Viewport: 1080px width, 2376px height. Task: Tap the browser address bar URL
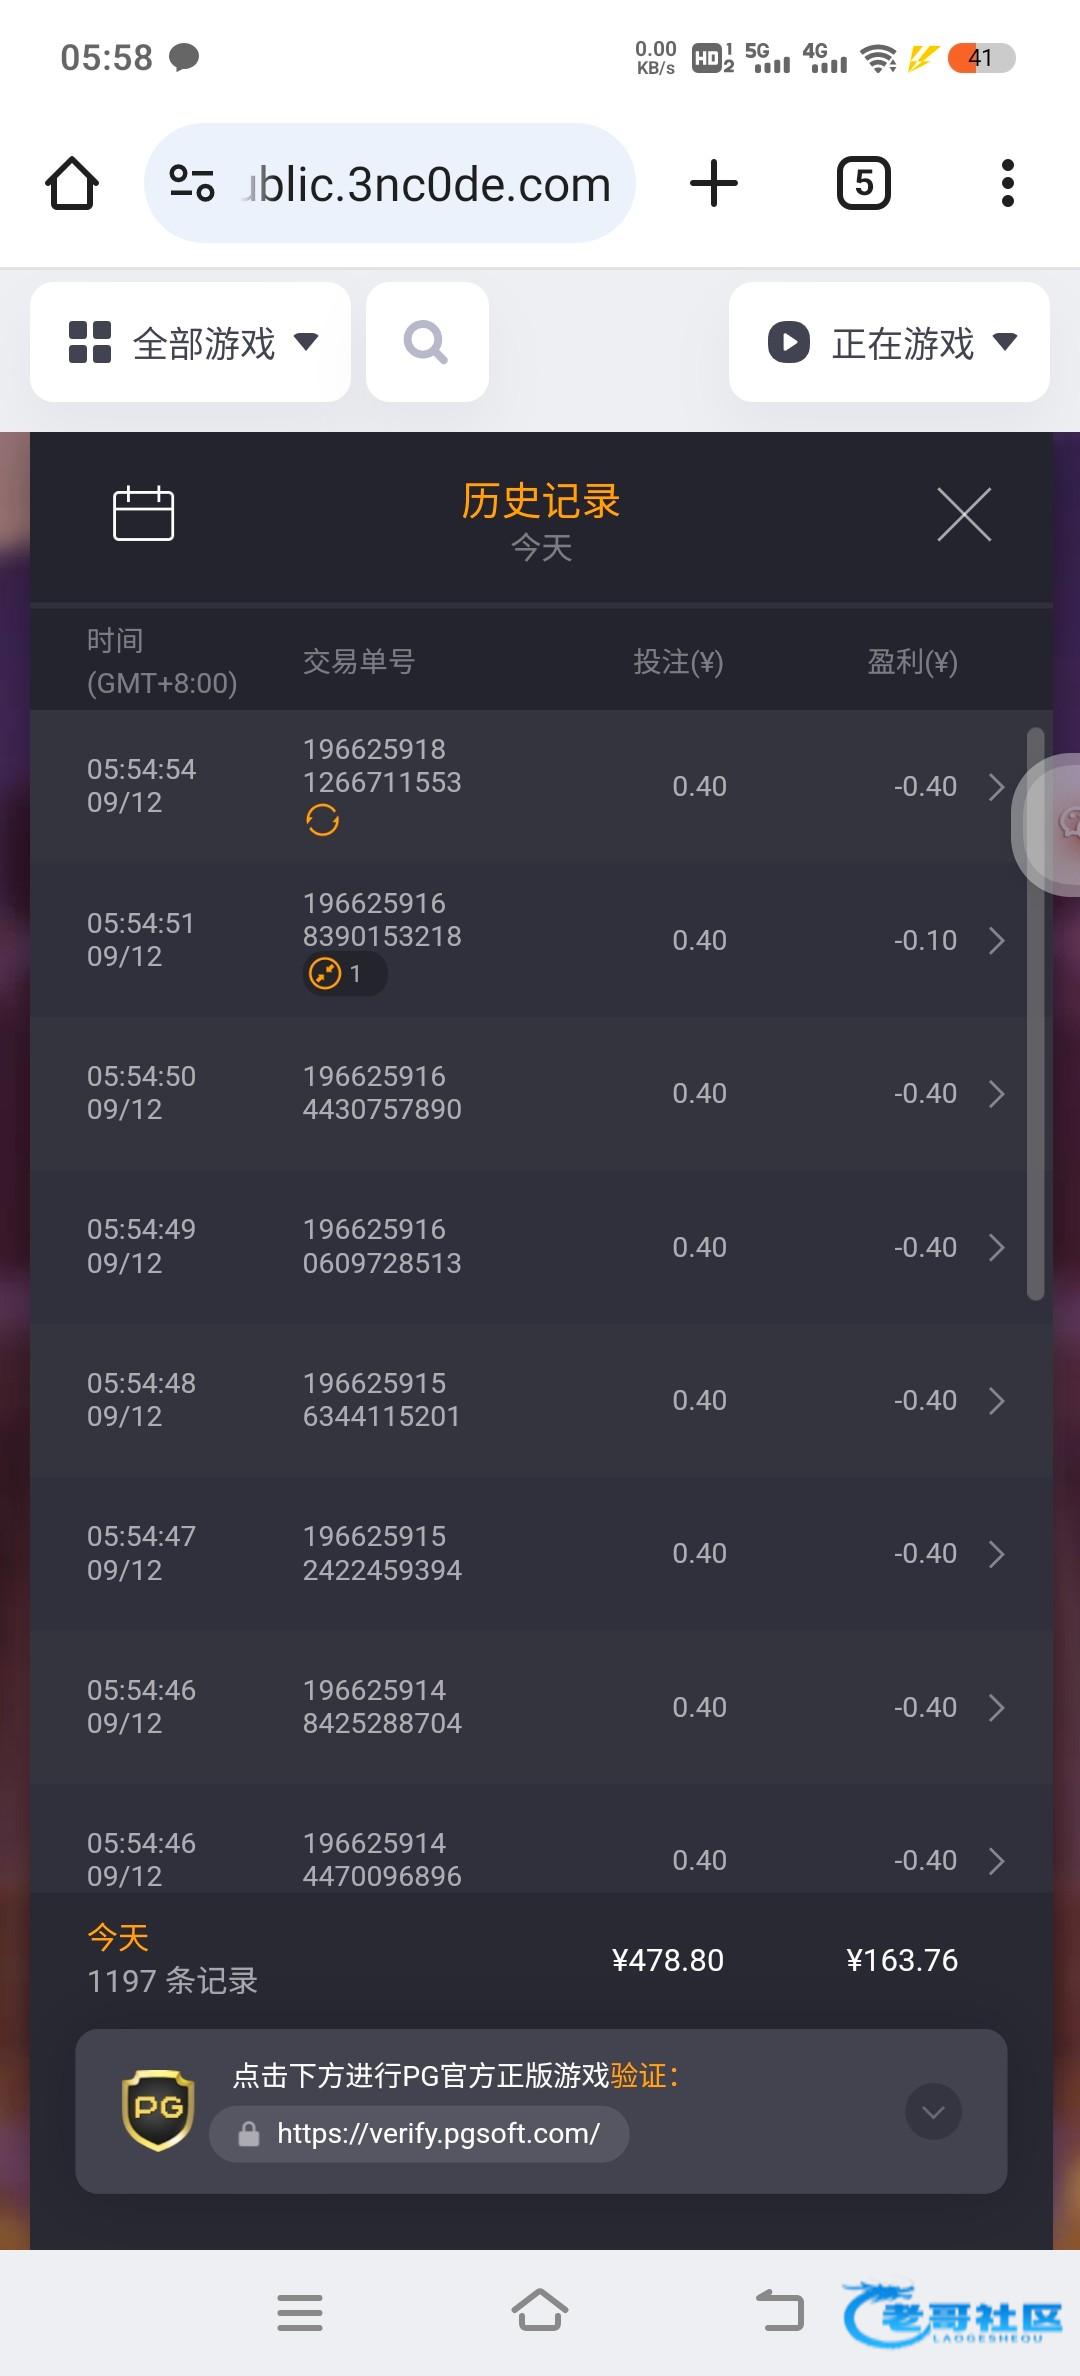pos(428,184)
